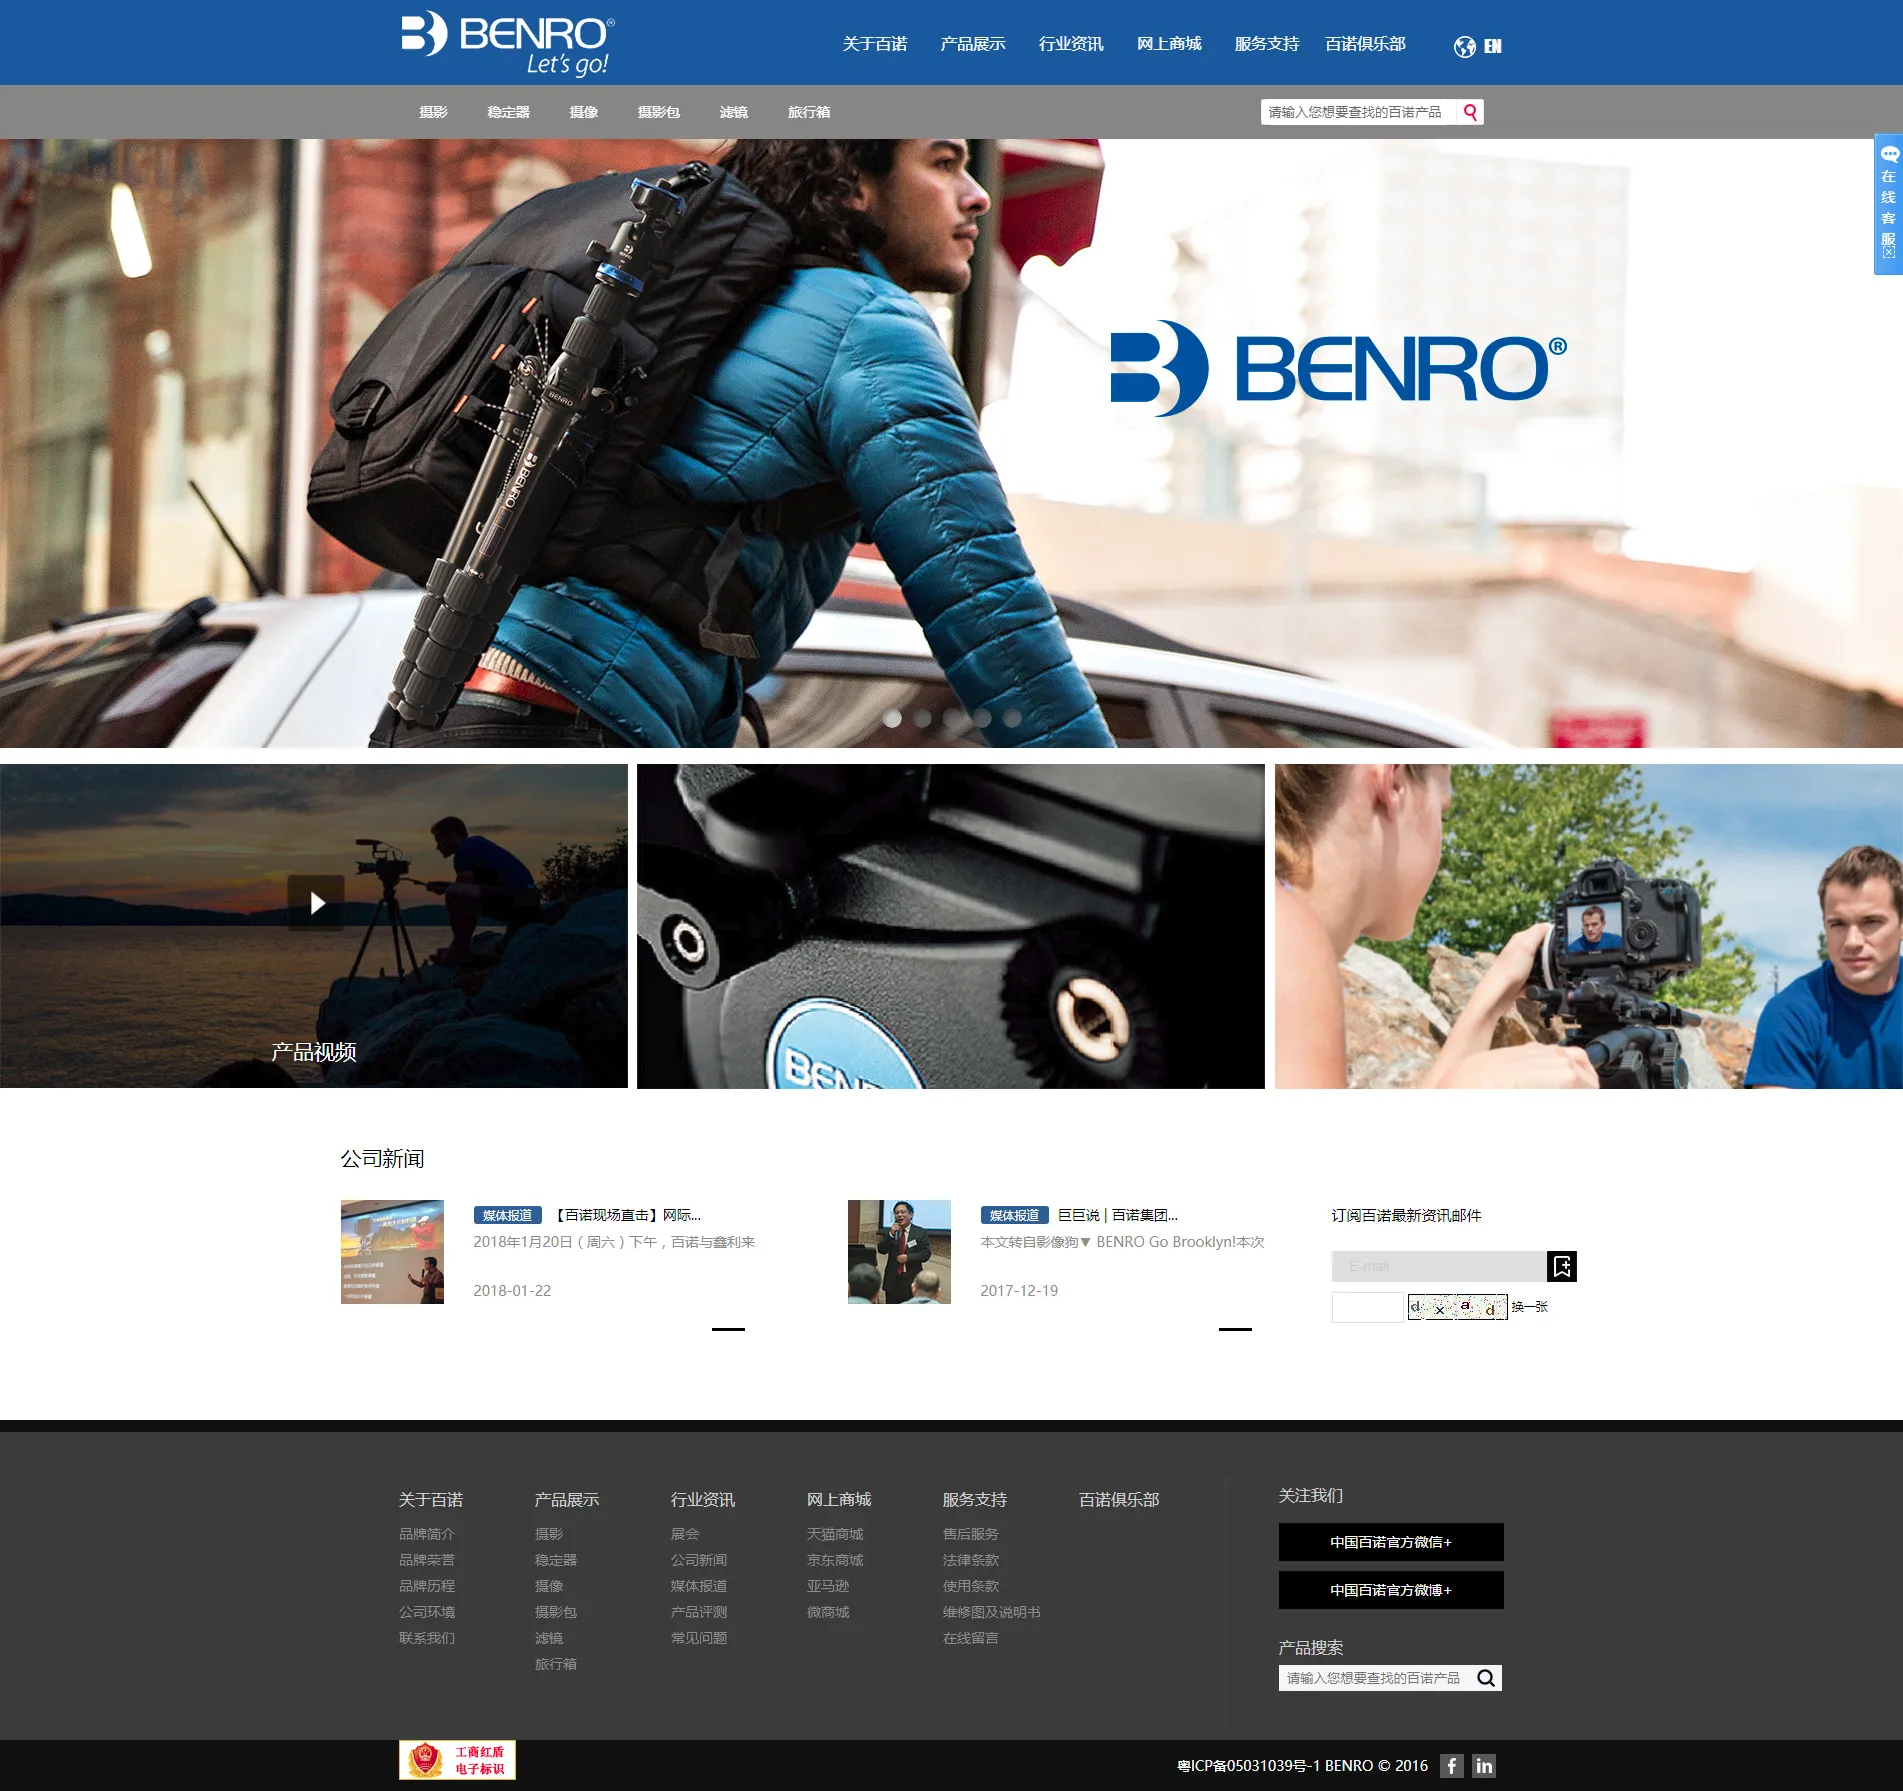The width and height of the screenshot is (1903, 1791).
Task: Click the globe language icon
Action: pyautogui.click(x=1464, y=47)
